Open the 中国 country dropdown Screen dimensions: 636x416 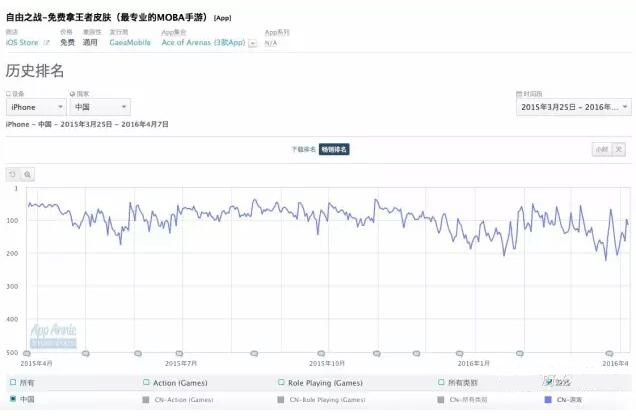click(x=100, y=107)
